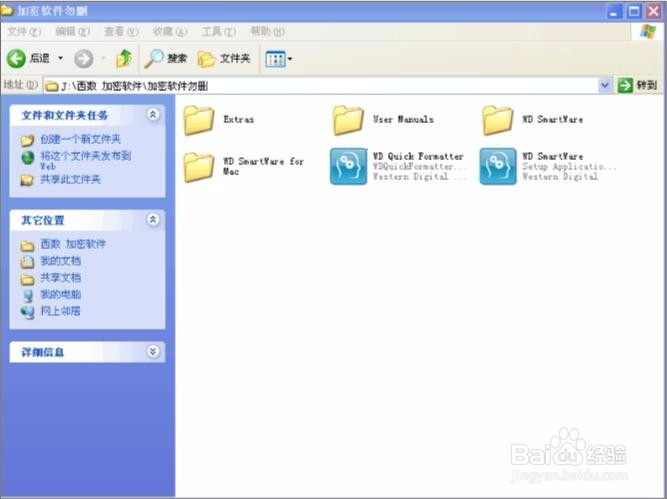
Task: Open 网上邻居 link
Action: point(60,311)
